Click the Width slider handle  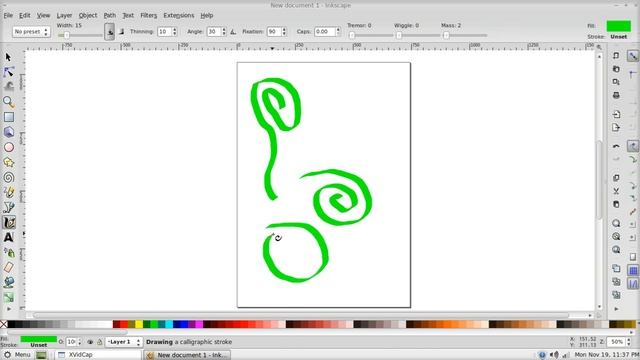click(67, 36)
